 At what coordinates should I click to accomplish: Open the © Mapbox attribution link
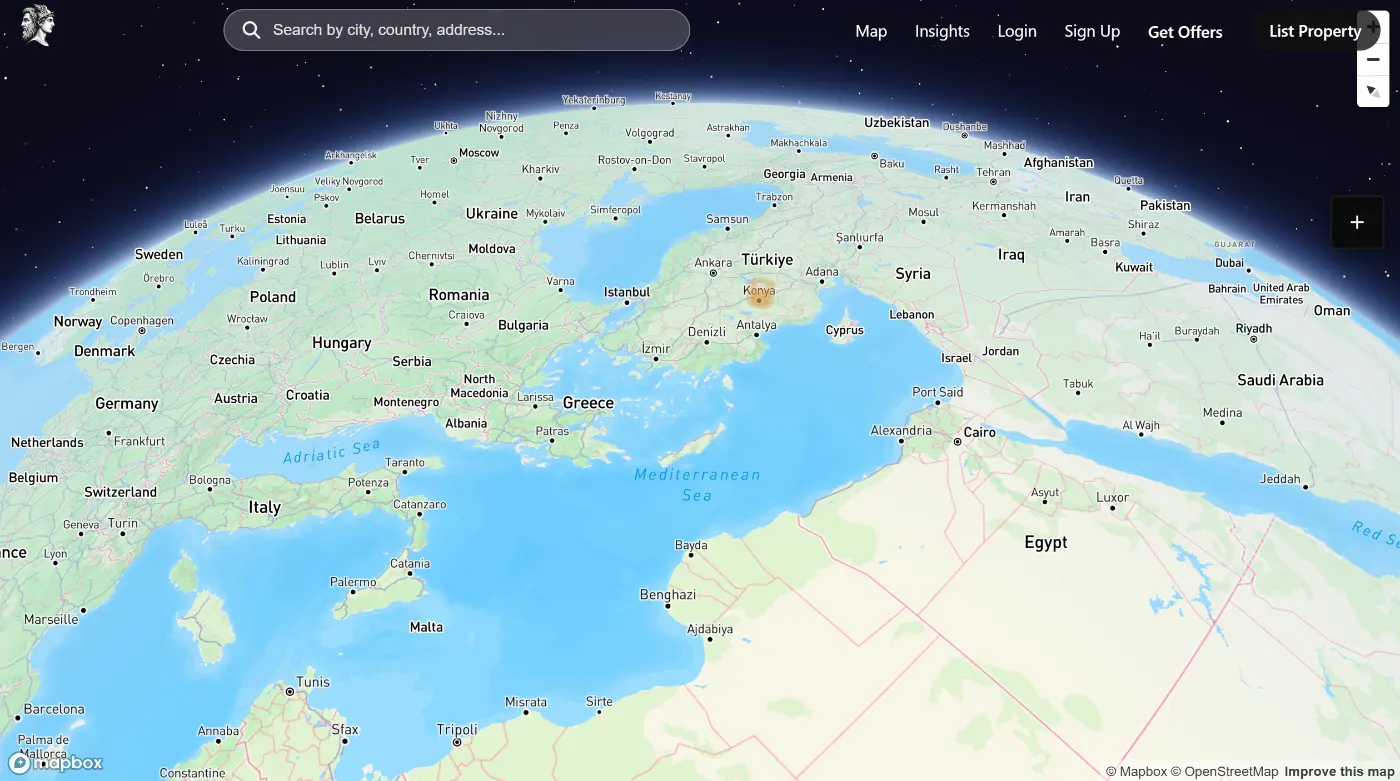(x=1136, y=771)
